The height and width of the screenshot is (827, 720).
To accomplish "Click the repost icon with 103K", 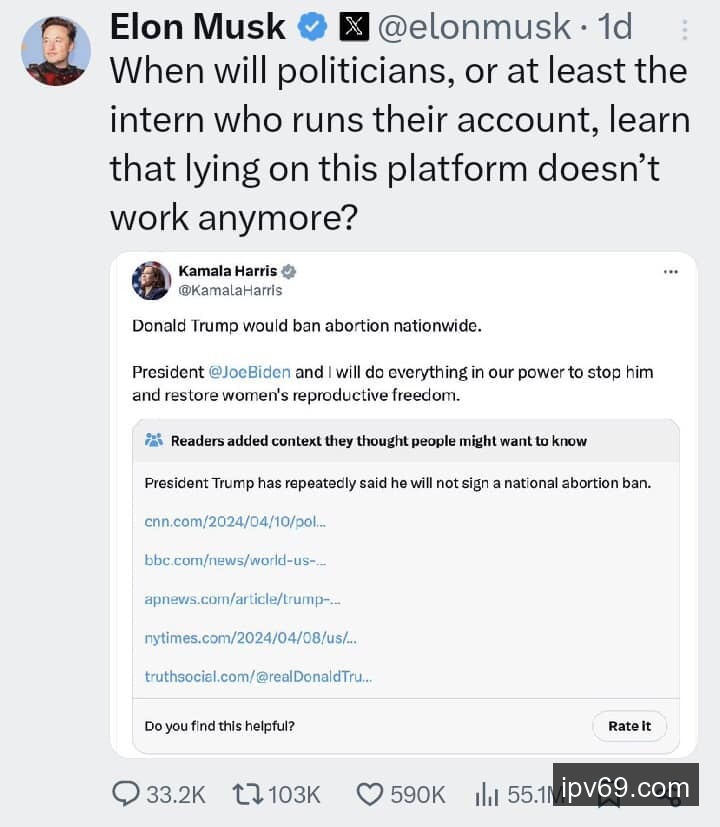I will point(245,794).
